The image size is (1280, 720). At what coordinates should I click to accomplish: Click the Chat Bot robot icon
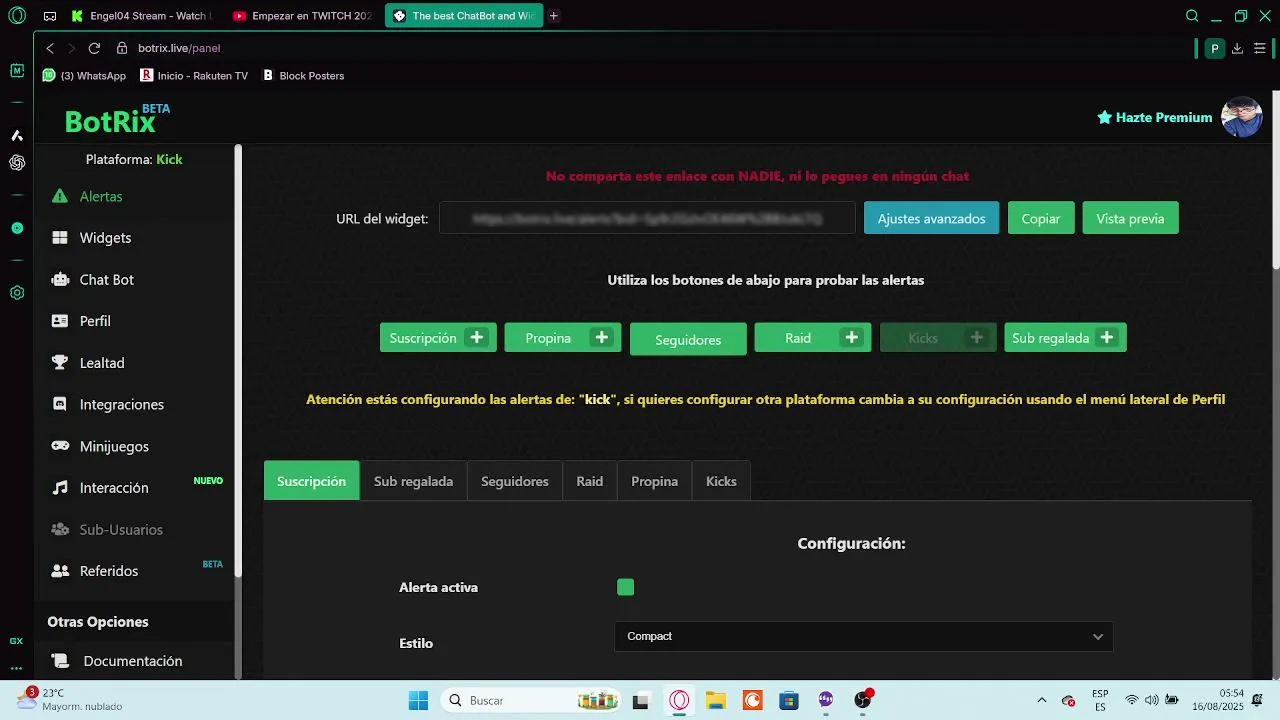point(60,280)
